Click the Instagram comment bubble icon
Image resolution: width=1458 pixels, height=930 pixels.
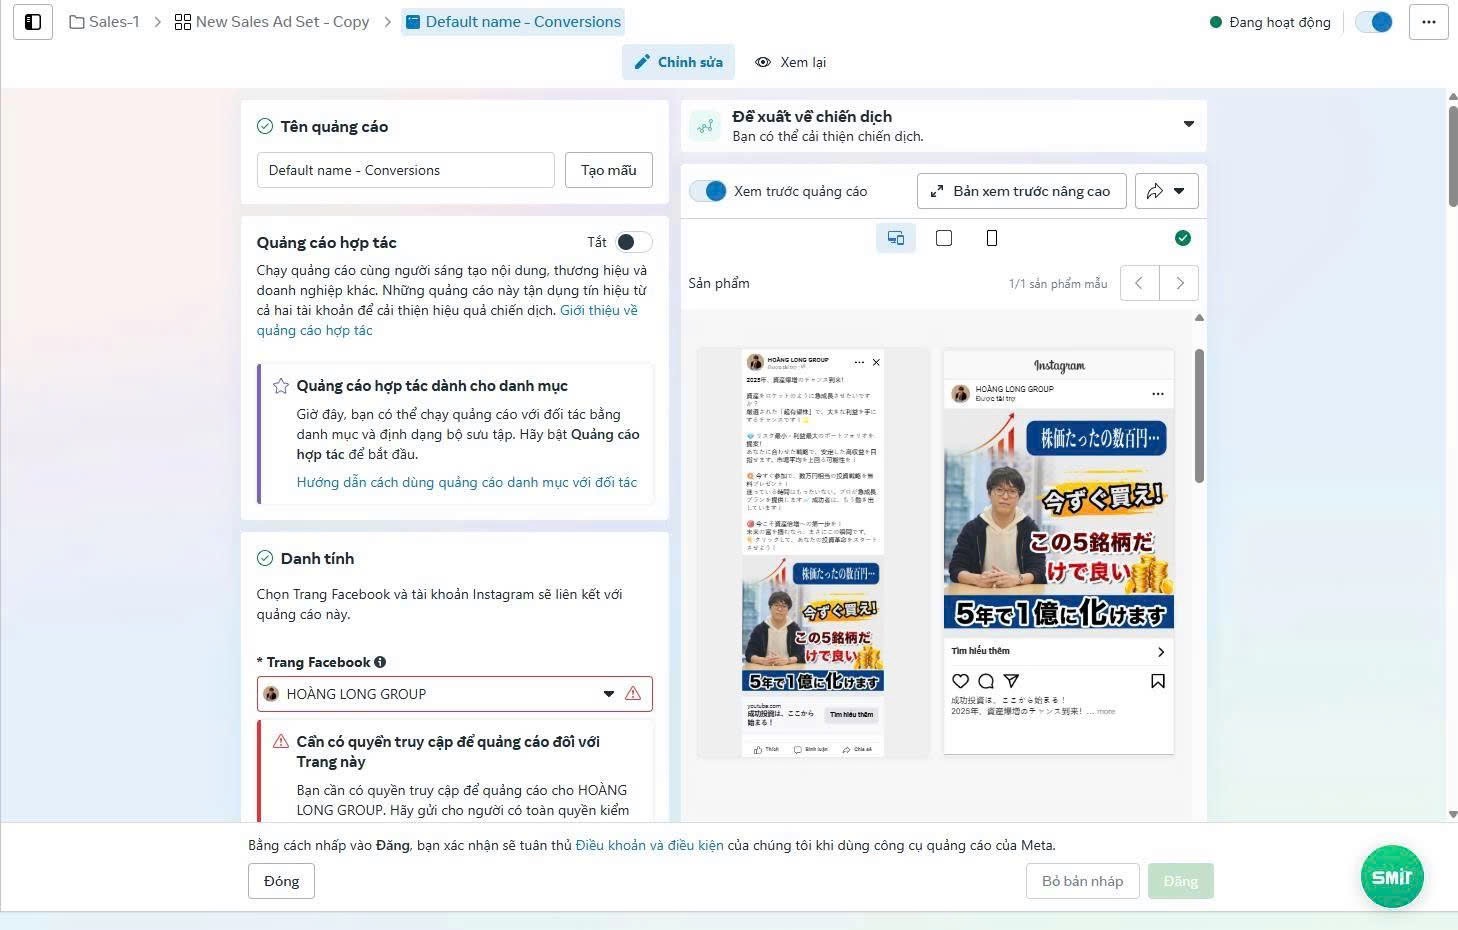tap(986, 681)
